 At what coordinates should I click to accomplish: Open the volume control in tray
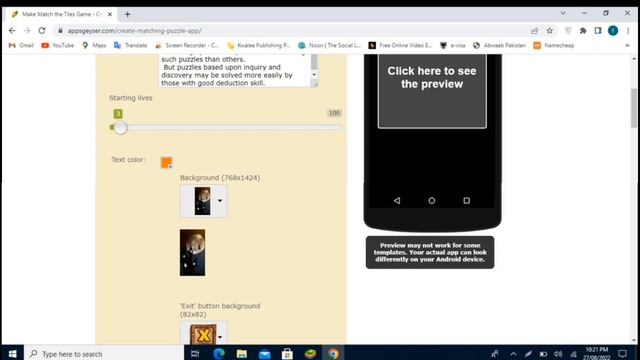[558, 354]
